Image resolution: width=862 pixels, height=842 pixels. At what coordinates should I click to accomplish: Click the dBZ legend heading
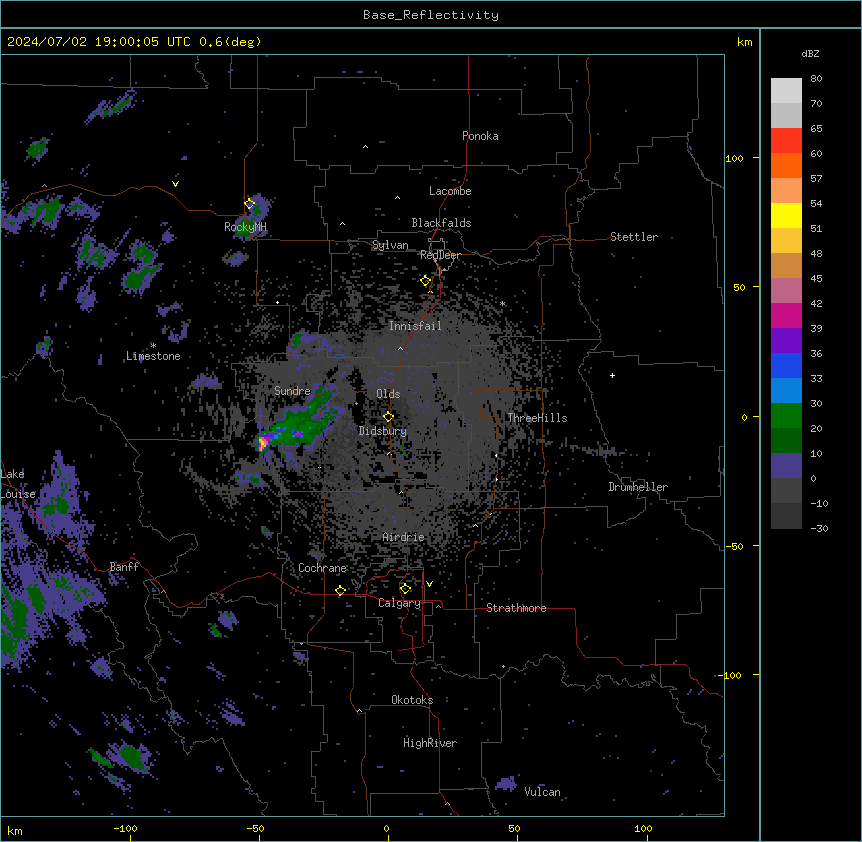[810, 54]
